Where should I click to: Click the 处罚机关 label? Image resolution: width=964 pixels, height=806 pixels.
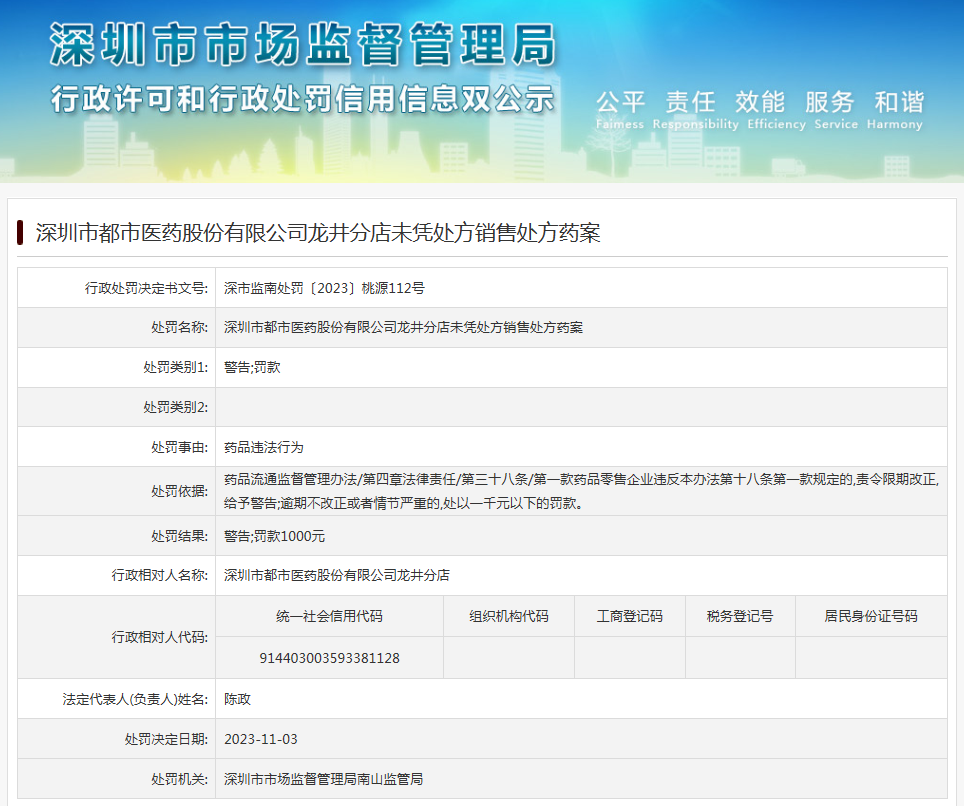[180, 779]
